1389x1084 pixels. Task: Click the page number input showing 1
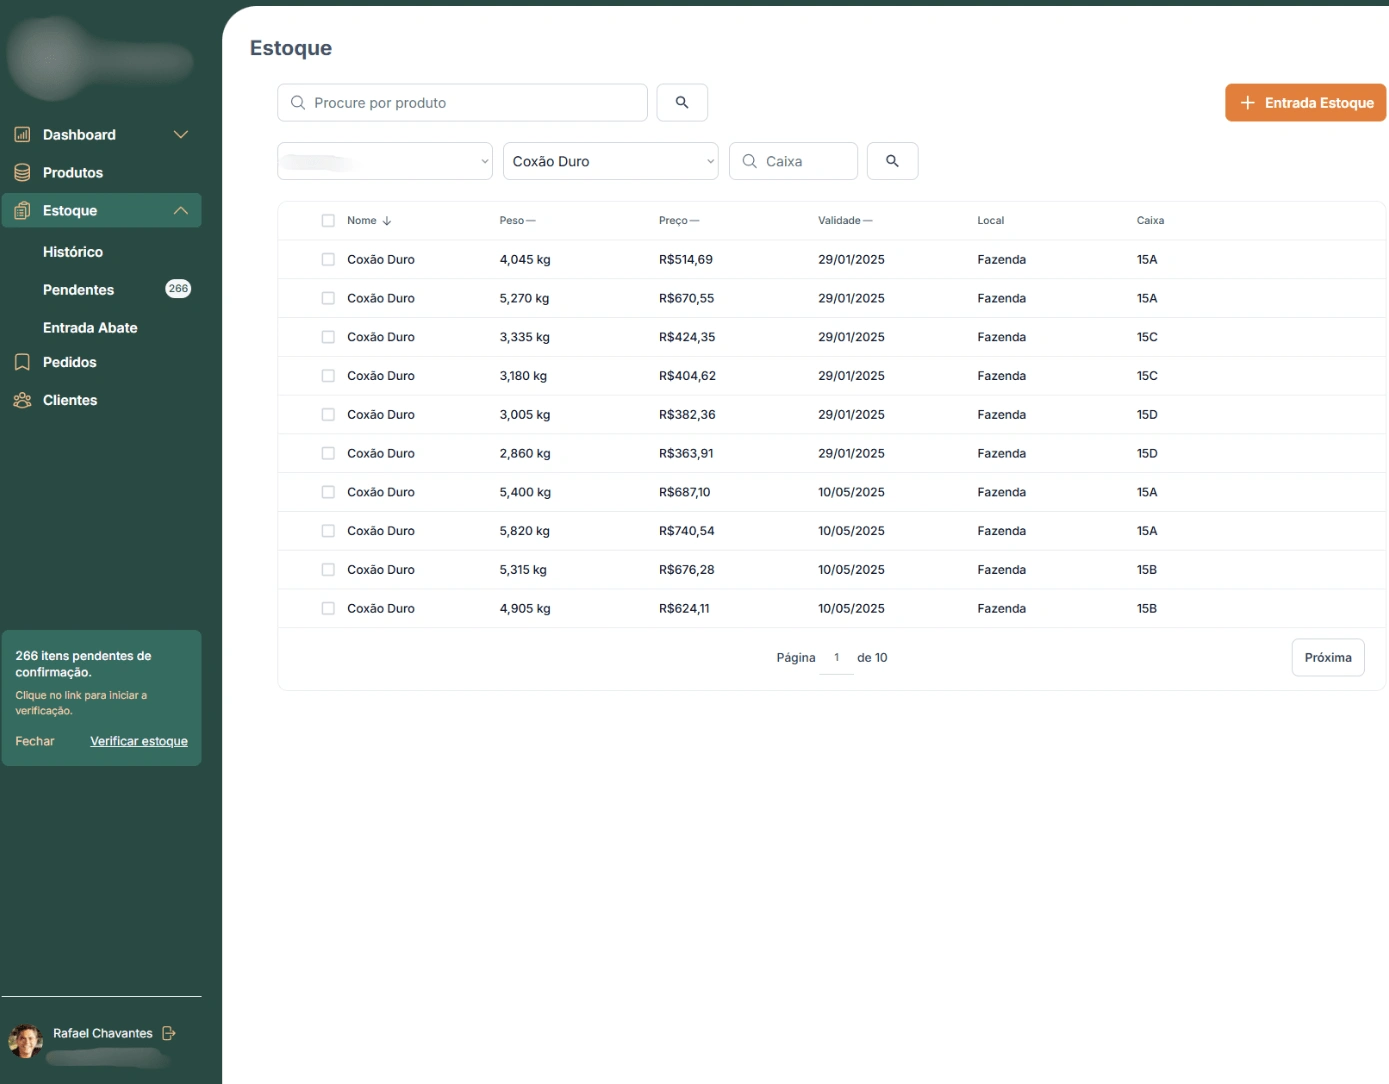point(836,657)
